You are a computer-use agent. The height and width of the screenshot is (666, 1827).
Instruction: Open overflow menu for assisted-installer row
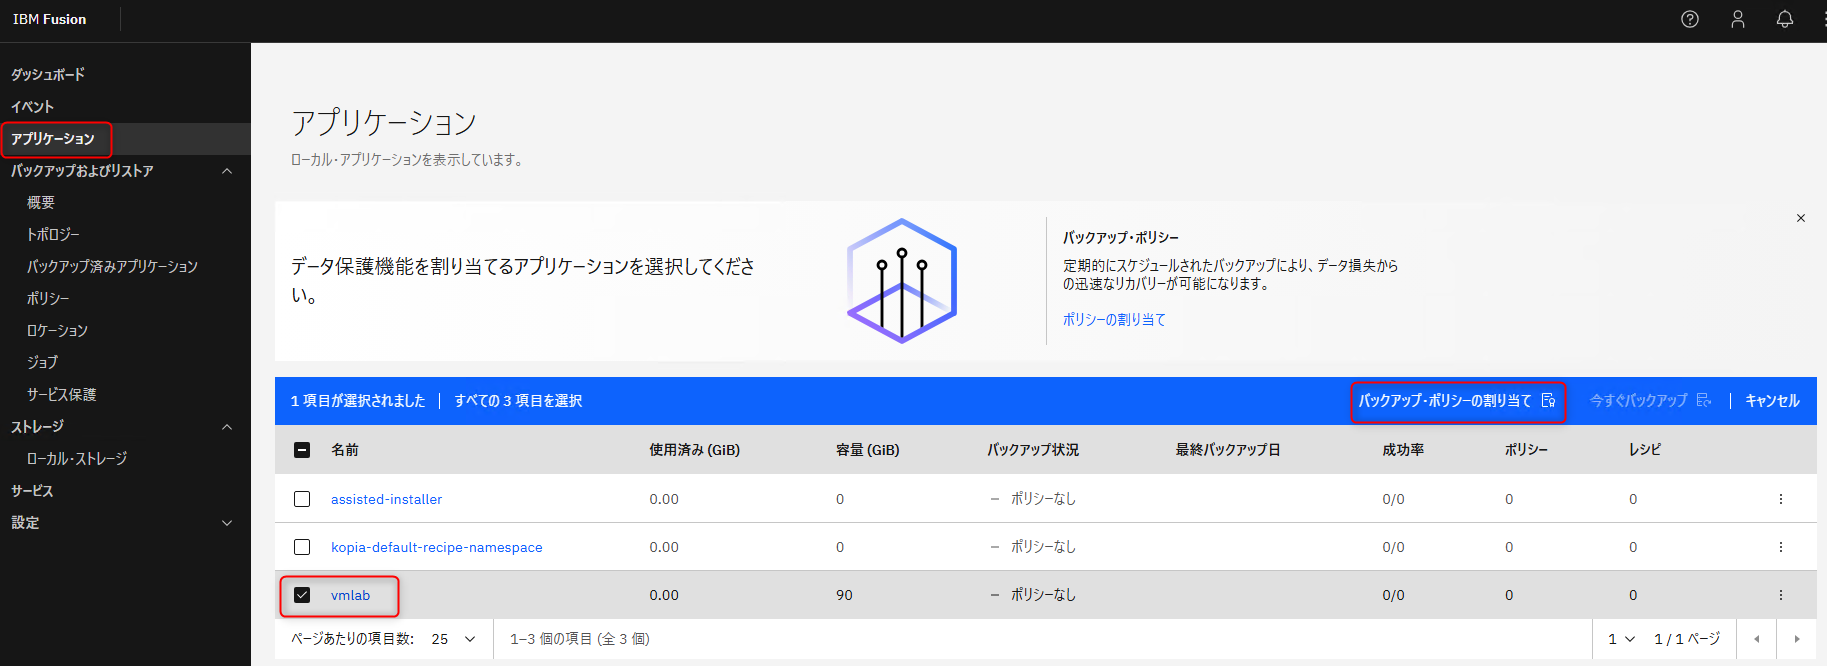click(1781, 499)
